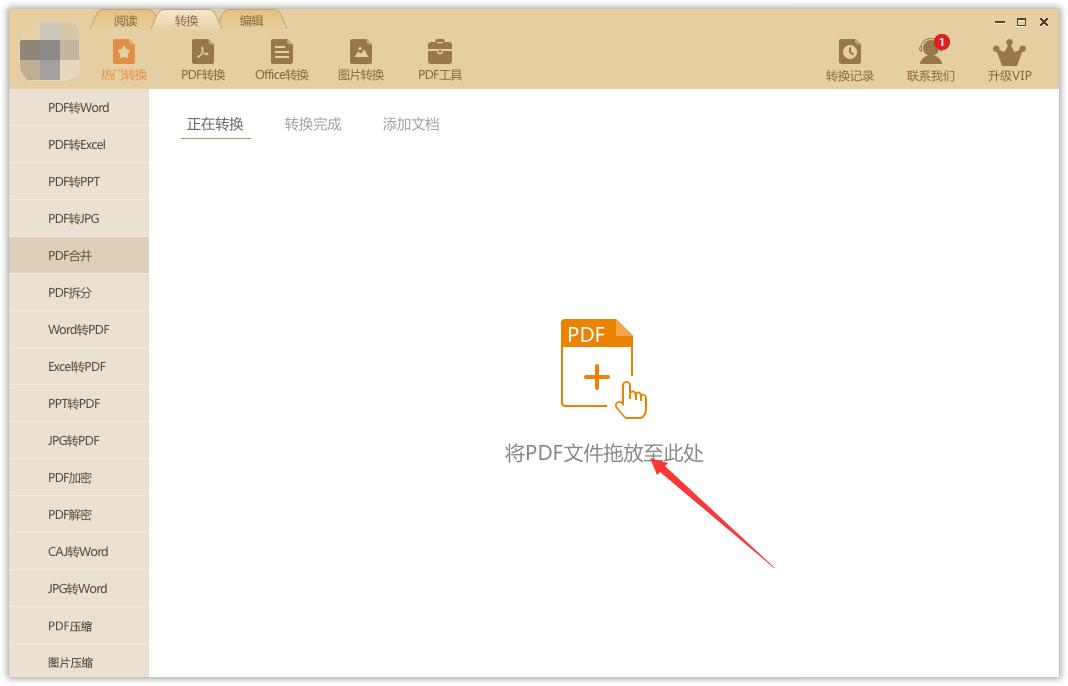Select the 热门转换 toolbar icon

pos(124,56)
